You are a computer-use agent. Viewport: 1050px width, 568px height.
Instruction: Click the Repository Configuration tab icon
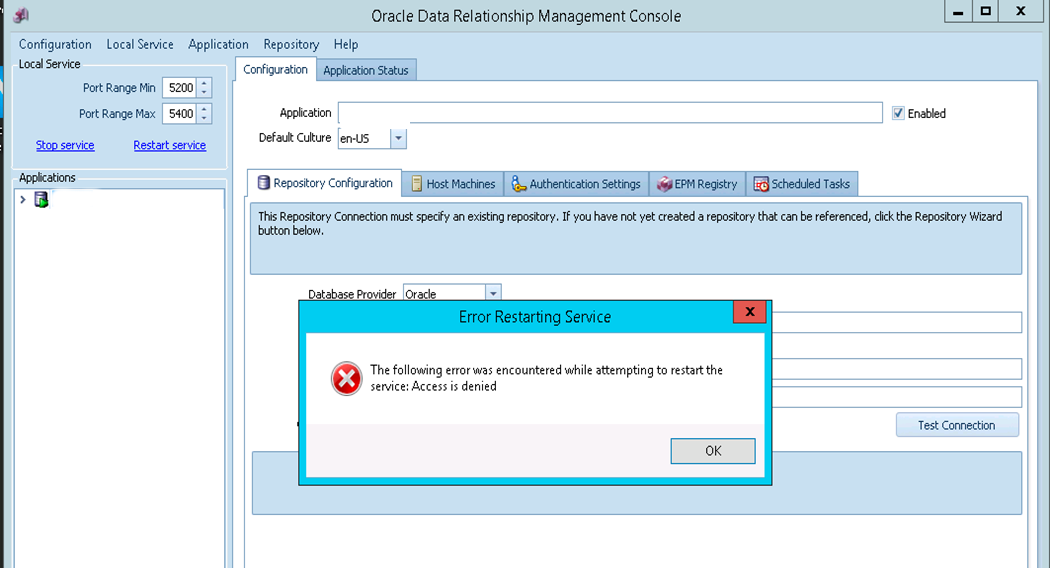264,183
